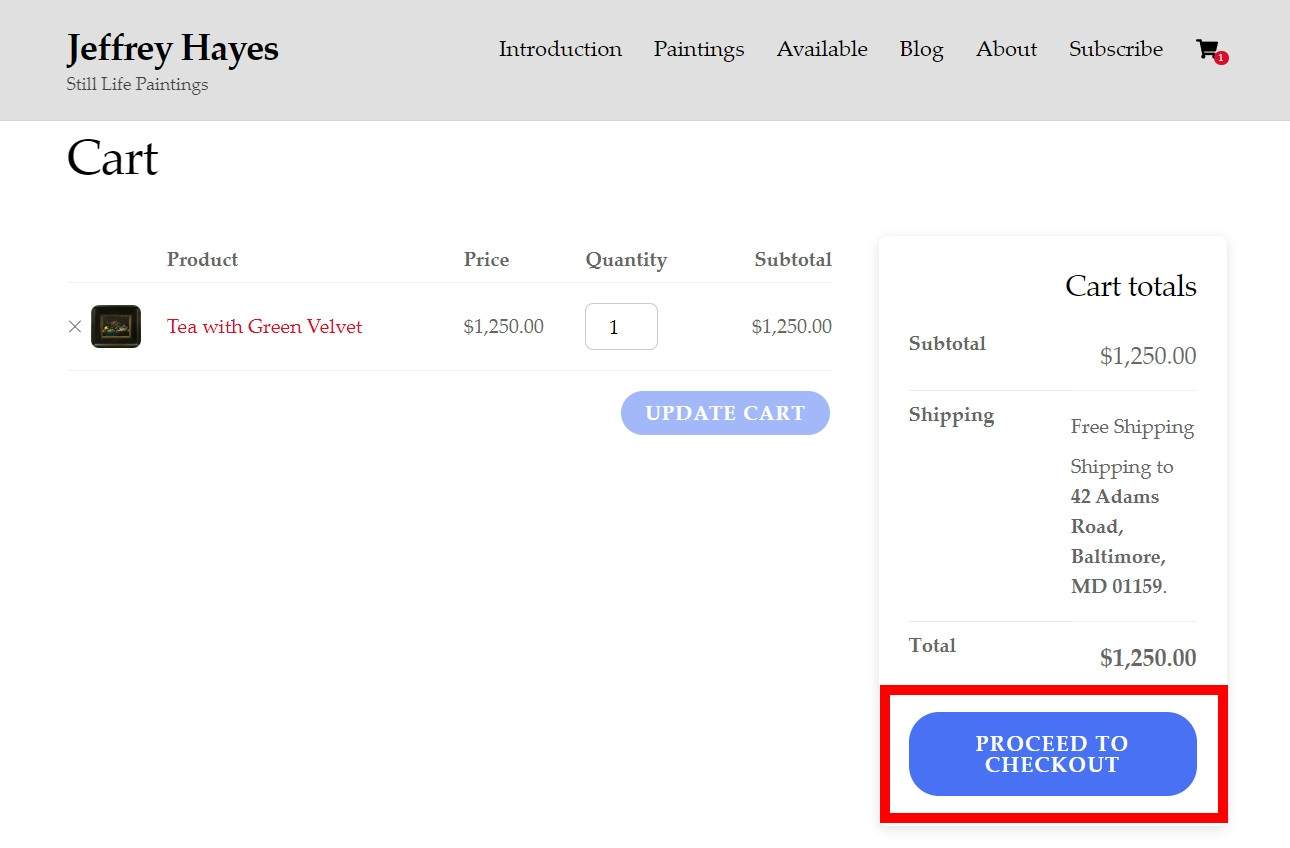1290x848 pixels.
Task: Open the About page
Action: click(x=1006, y=49)
